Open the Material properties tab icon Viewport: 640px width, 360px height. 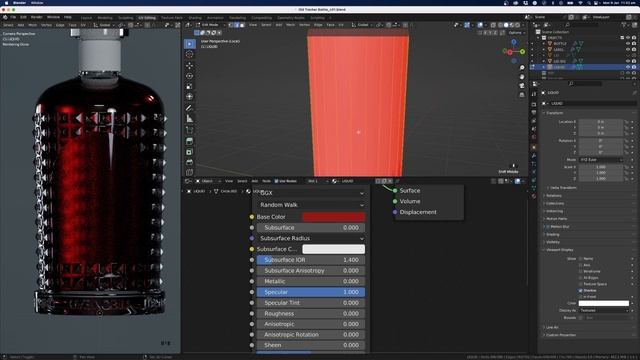(534, 196)
